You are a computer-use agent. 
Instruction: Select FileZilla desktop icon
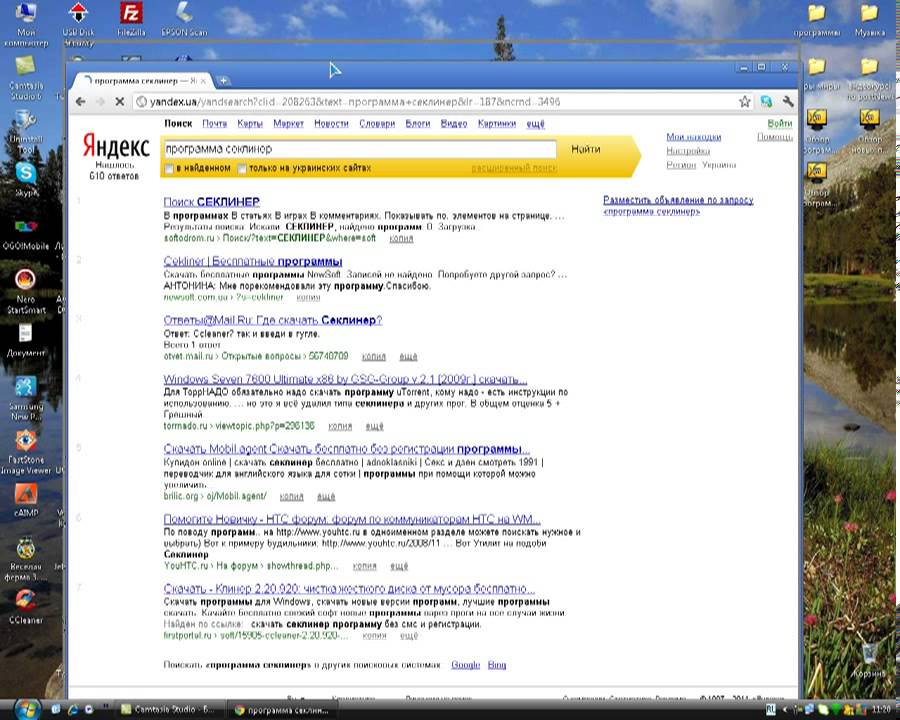click(131, 20)
